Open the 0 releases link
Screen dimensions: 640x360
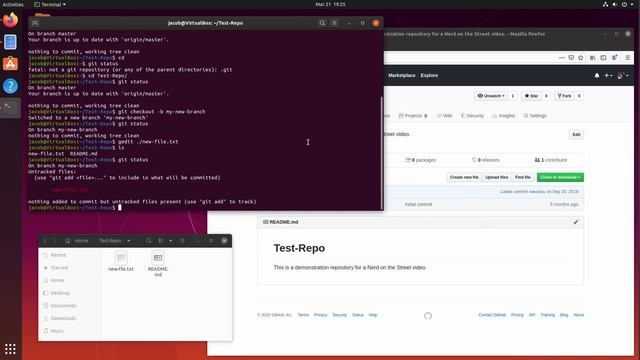click(x=486, y=160)
